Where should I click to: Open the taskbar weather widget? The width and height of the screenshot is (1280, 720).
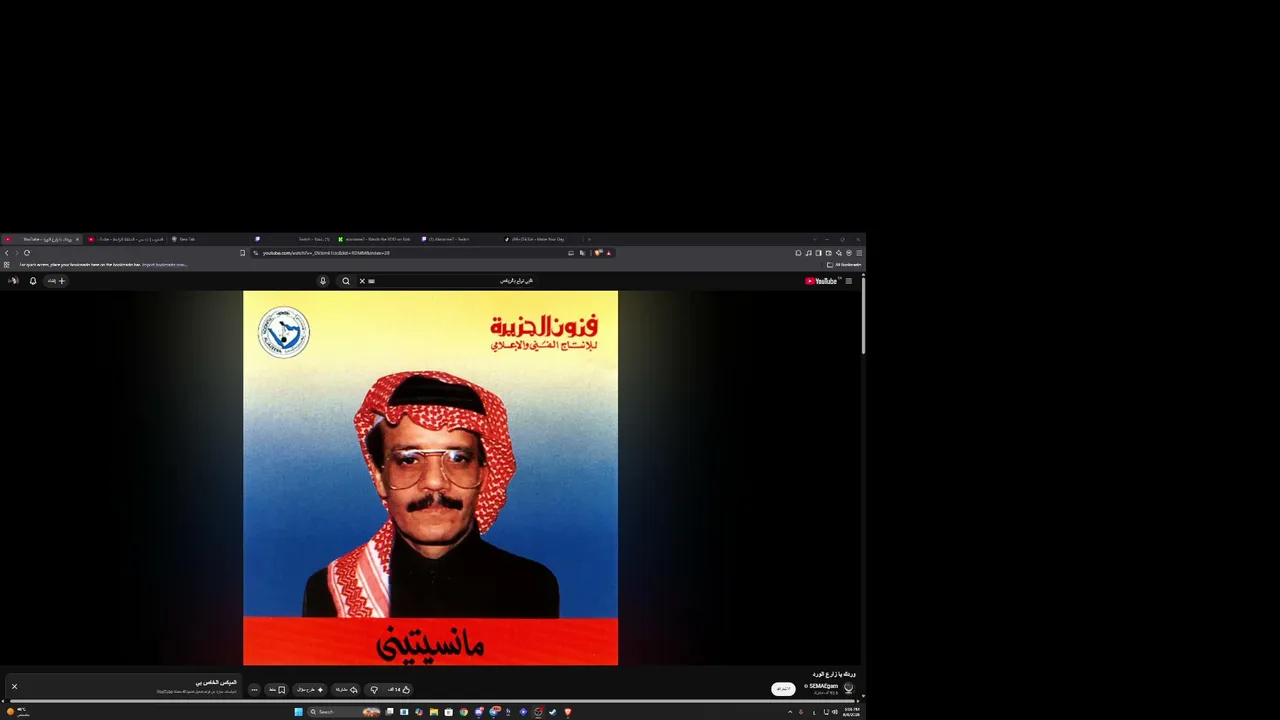pyautogui.click(x=17, y=712)
